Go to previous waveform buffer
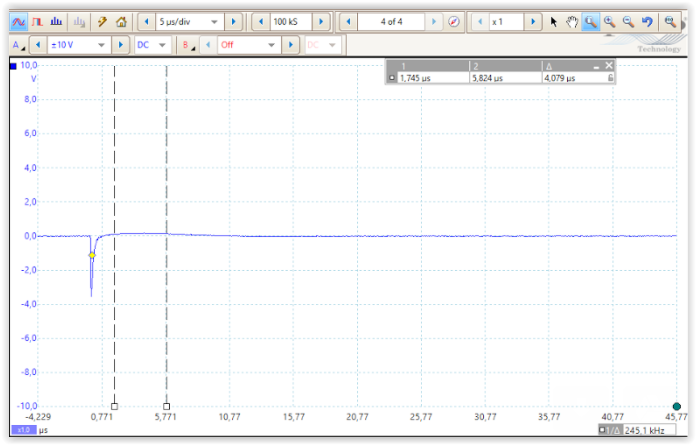The width and height of the screenshot is (696, 445). pos(349,21)
